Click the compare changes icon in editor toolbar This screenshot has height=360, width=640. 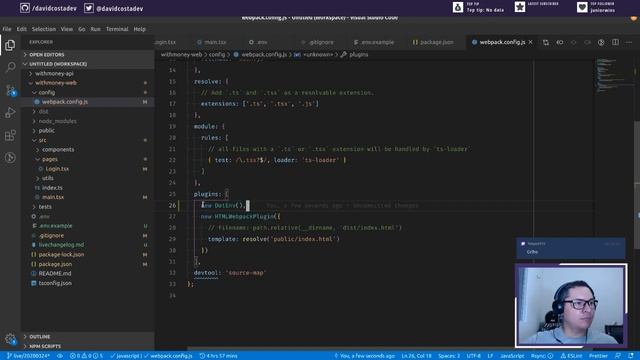coord(546,42)
